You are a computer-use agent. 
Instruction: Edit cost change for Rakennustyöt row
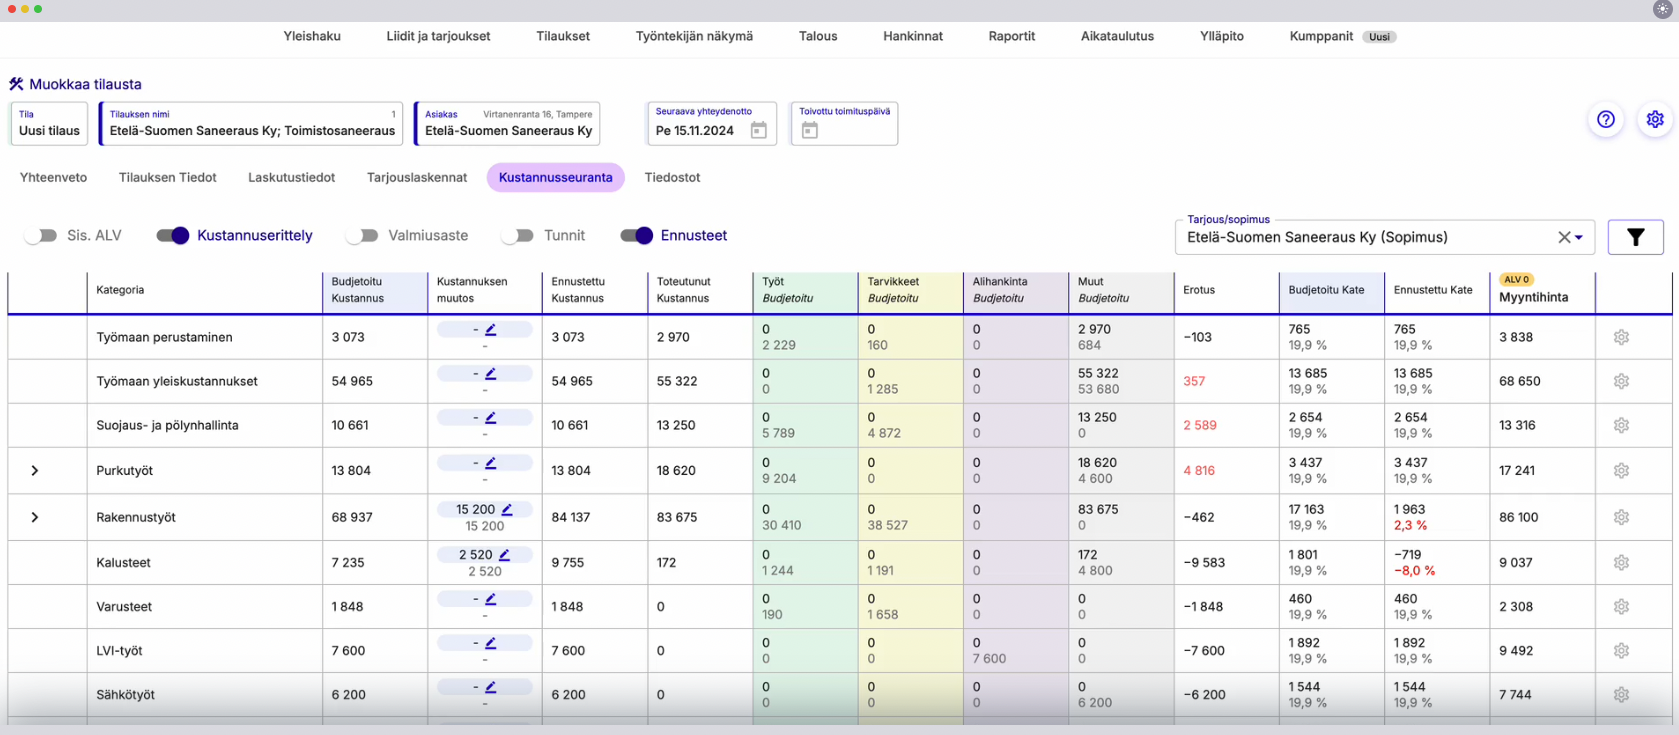point(507,509)
